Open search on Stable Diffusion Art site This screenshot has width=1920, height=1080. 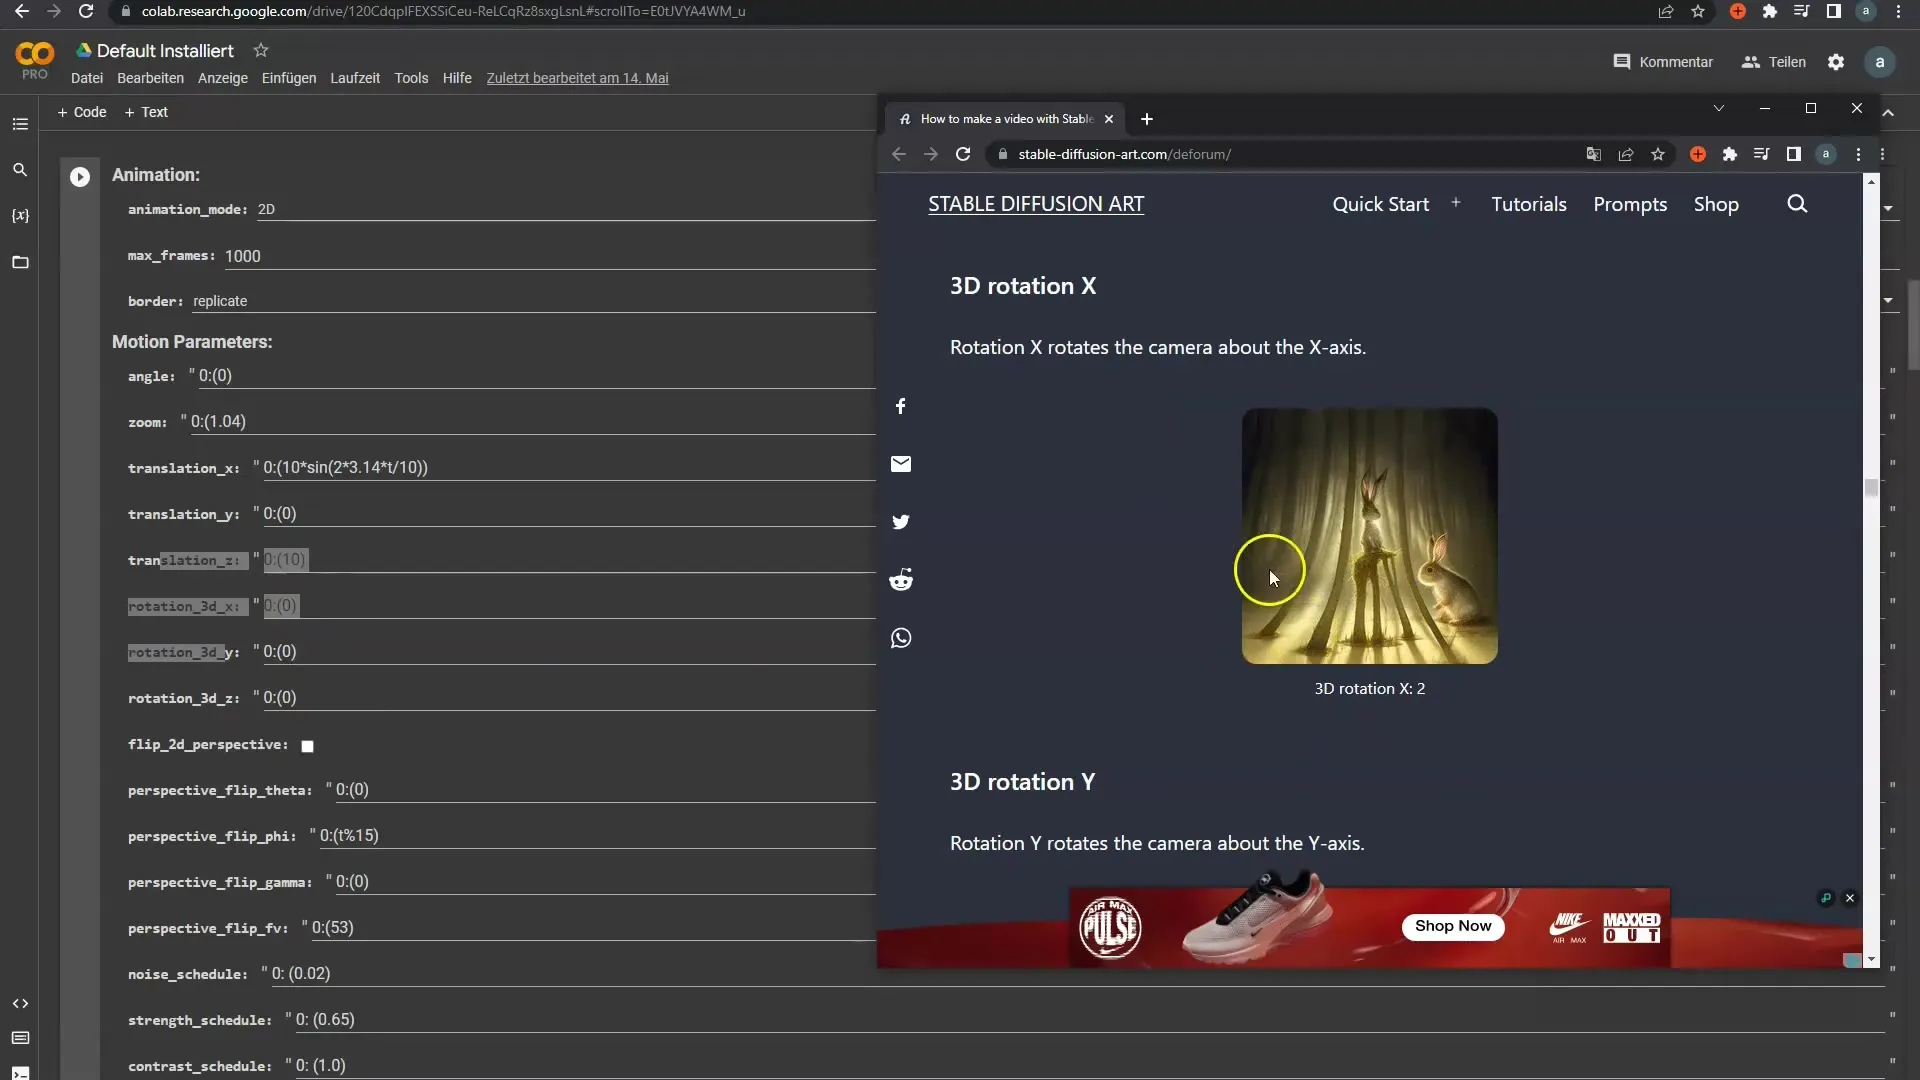pyautogui.click(x=1797, y=204)
